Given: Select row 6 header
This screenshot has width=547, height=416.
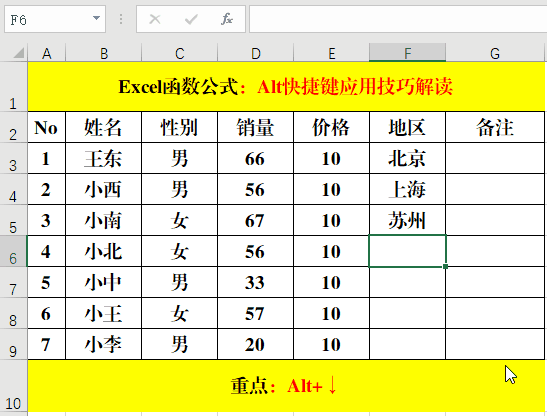Looking at the screenshot, I should coord(13,251).
